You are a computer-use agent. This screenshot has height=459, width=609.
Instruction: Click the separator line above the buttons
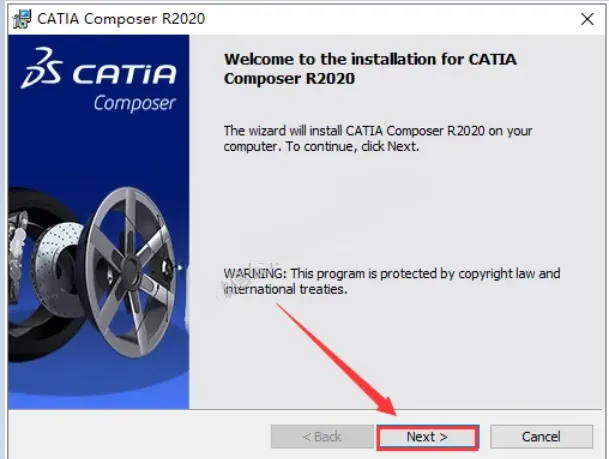304,409
